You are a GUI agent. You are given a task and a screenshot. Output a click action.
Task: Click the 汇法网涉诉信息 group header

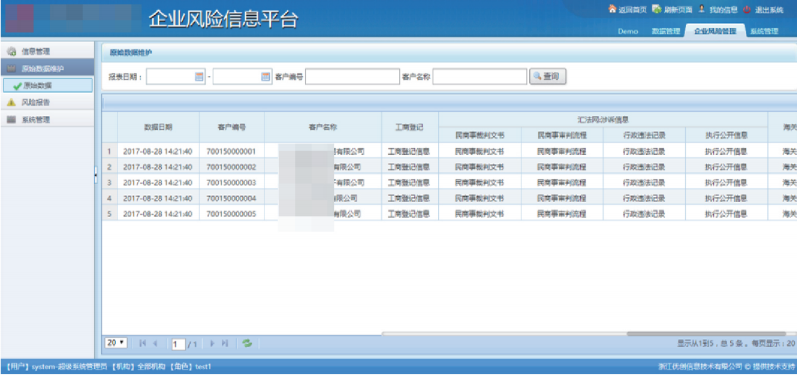click(x=603, y=120)
